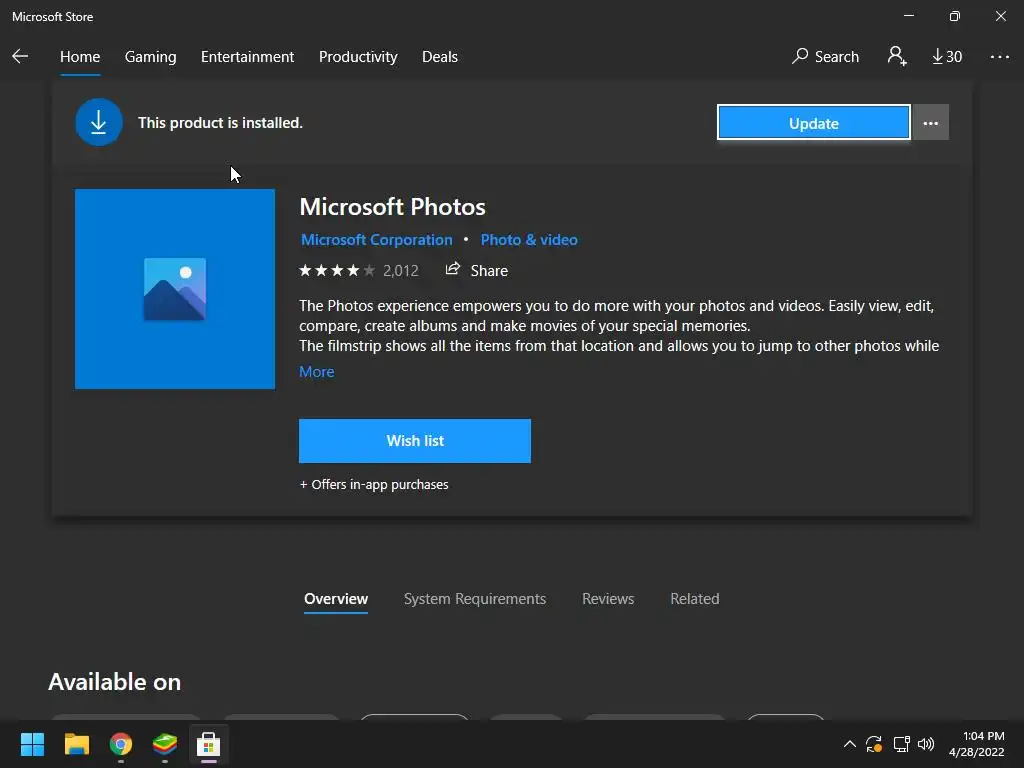Viewport: 1024px width, 768px height.
Task: Open Search in Microsoft Store
Action: pos(825,57)
